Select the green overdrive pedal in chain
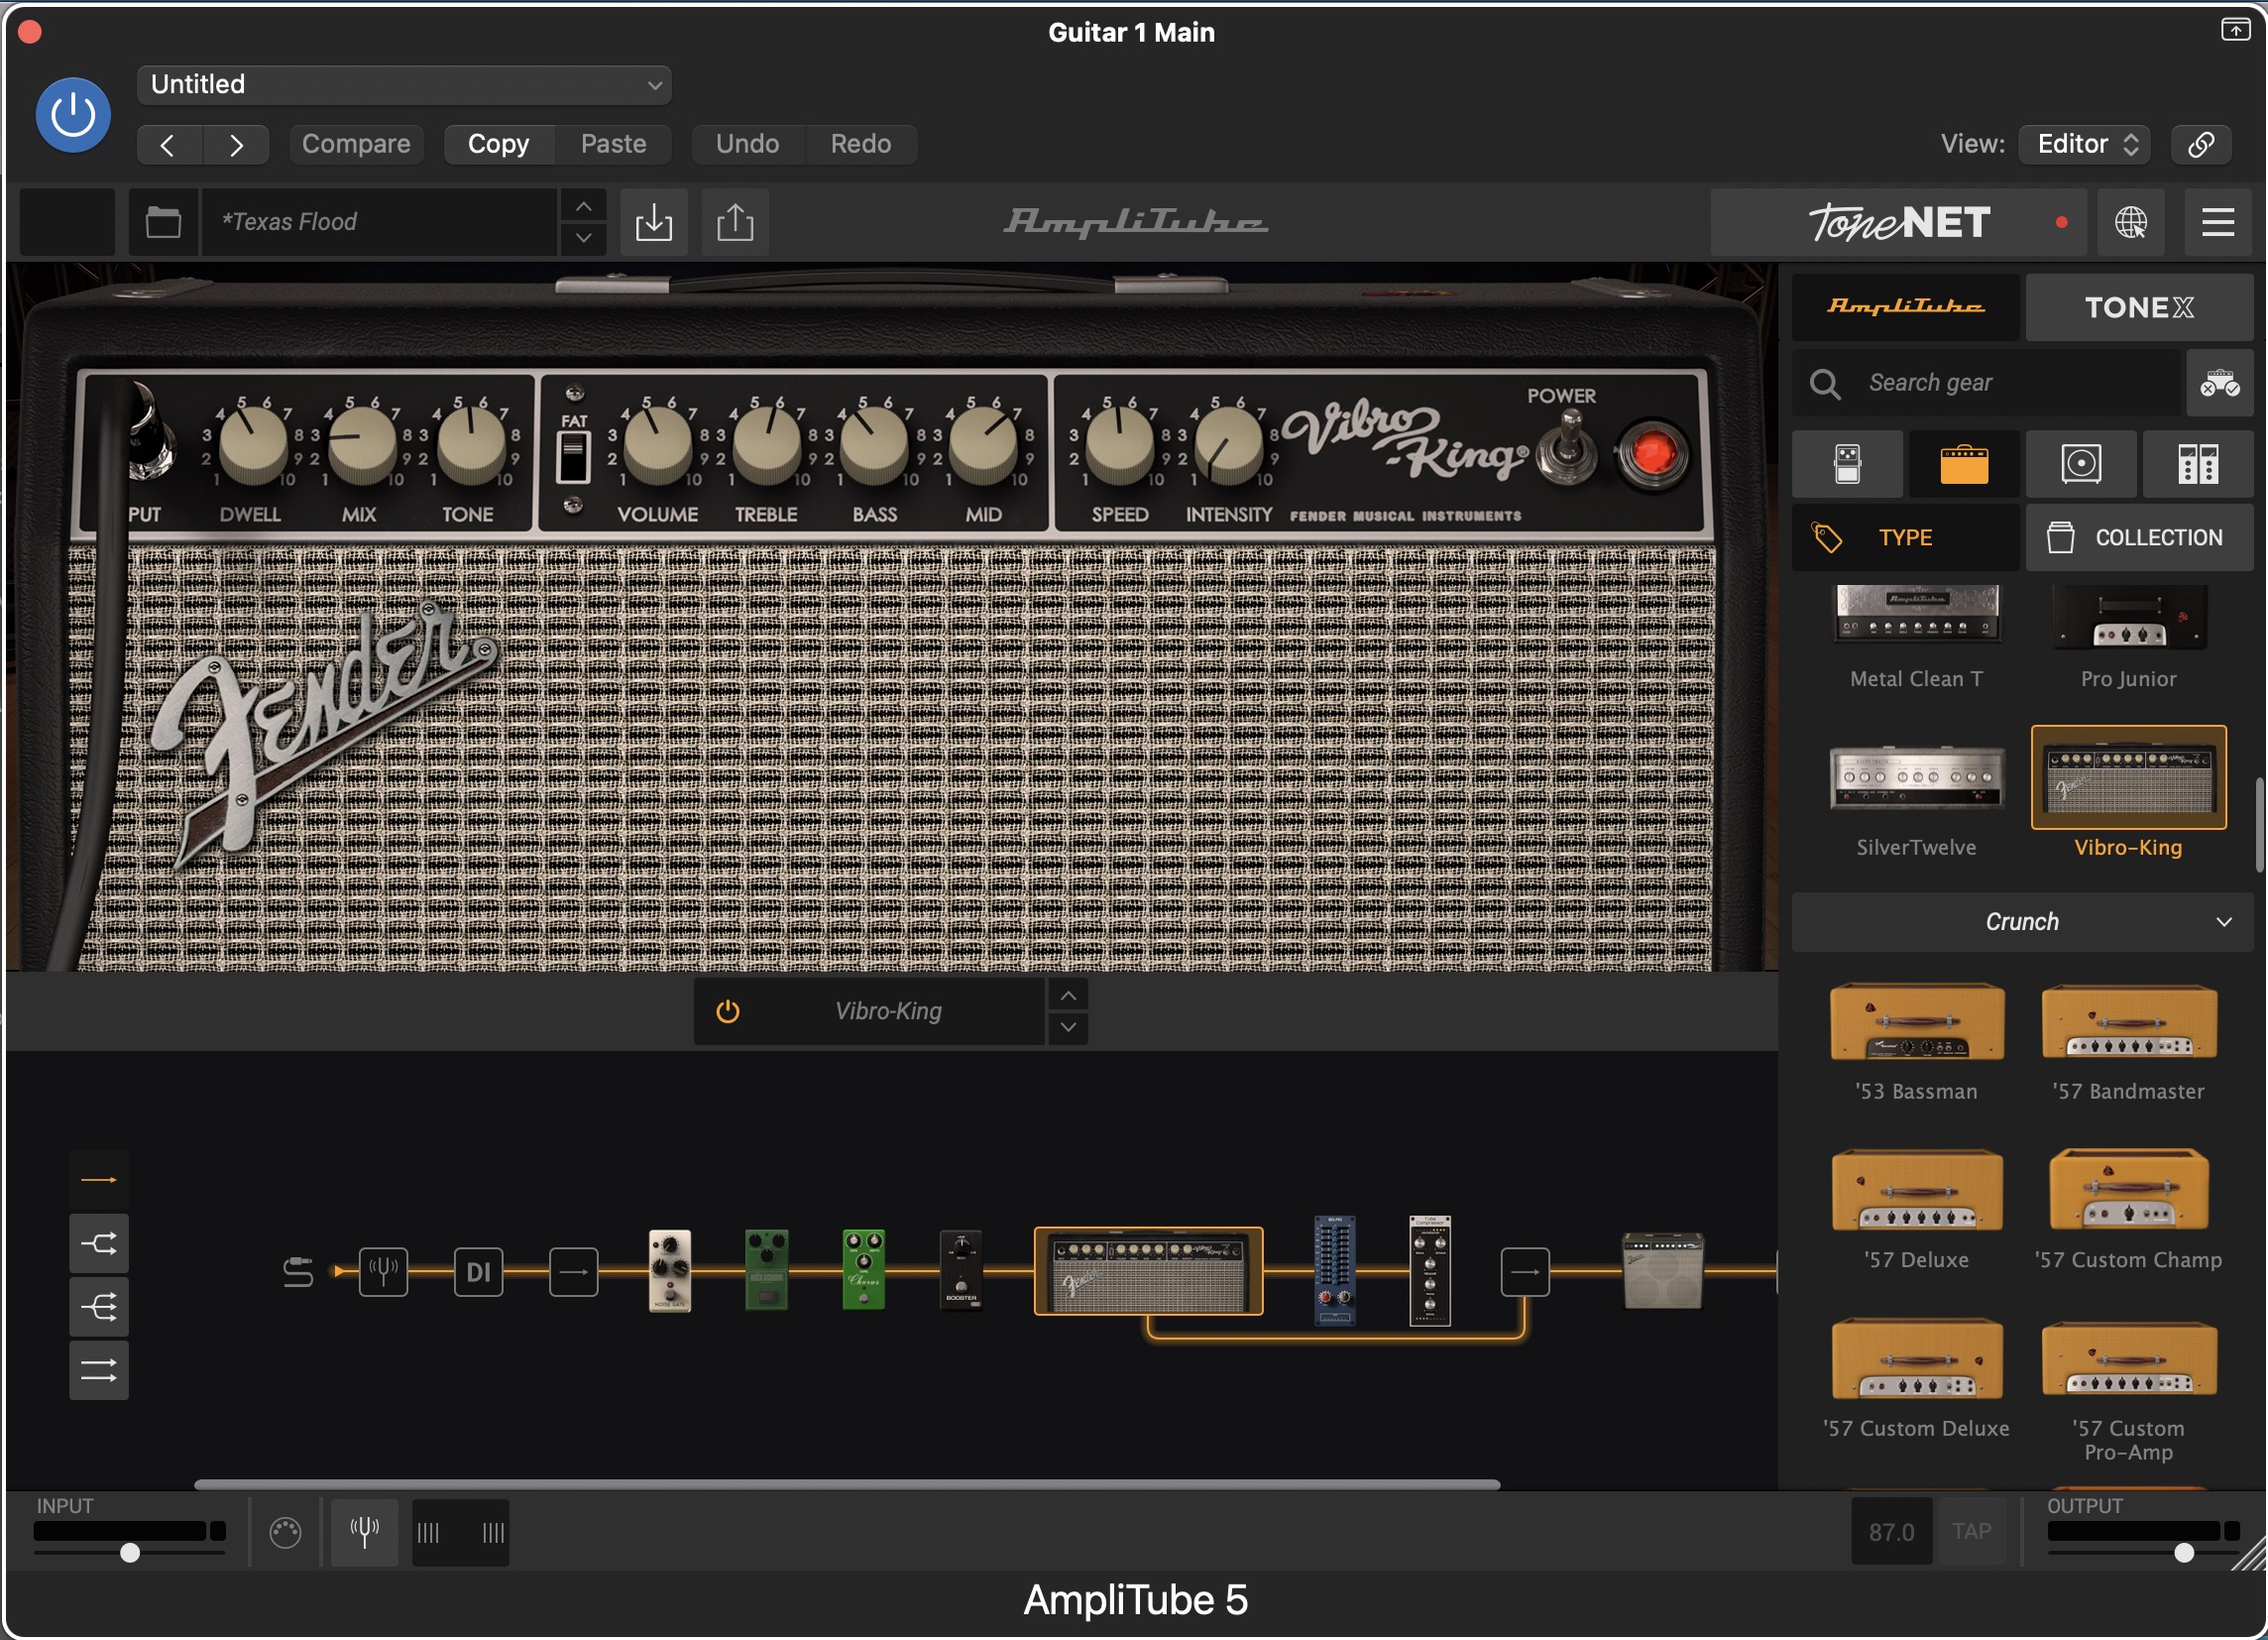This screenshot has width=2268, height=1640. pos(767,1270)
